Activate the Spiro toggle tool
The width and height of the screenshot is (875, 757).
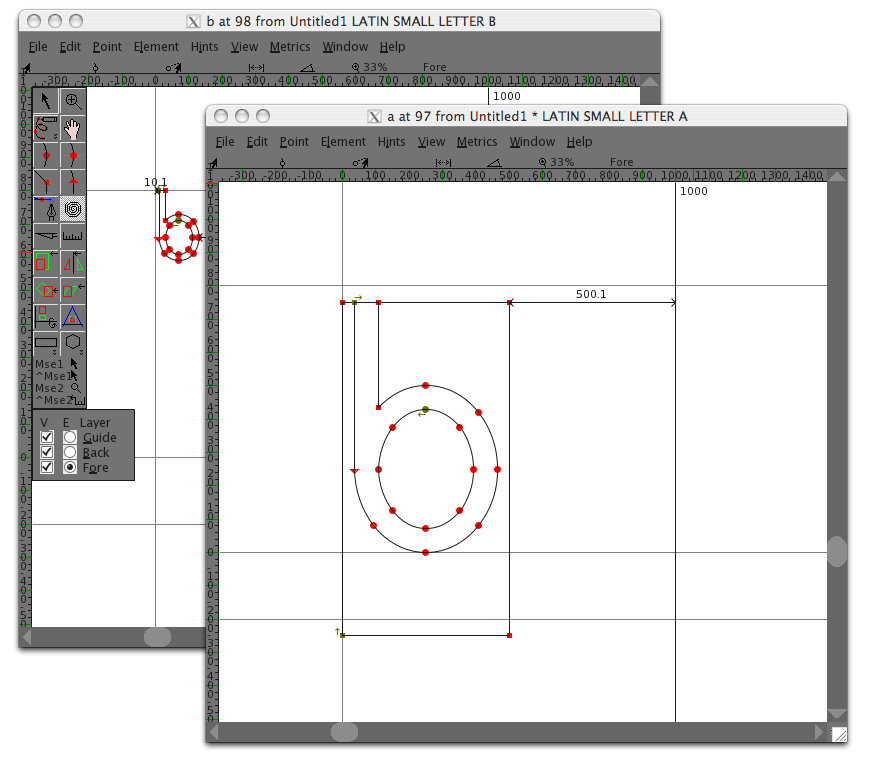(73, 209)
